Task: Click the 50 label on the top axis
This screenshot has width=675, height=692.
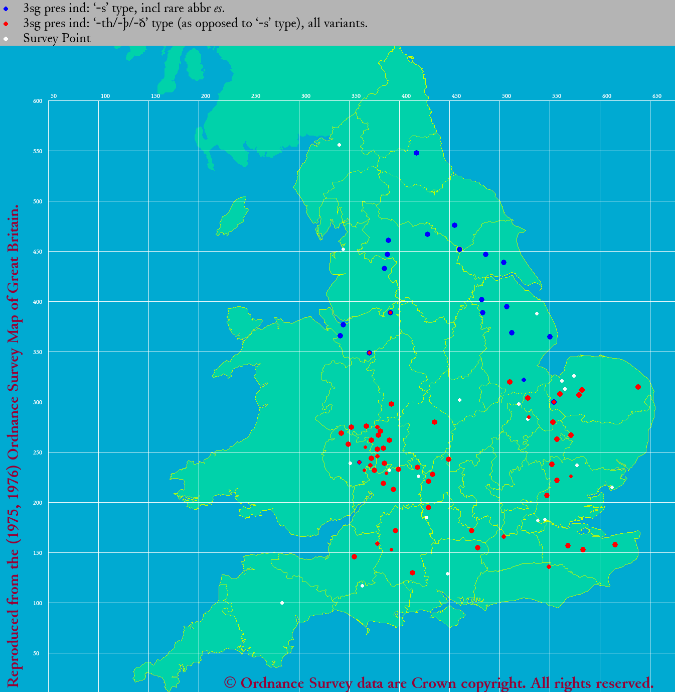Action: [54, 96]
